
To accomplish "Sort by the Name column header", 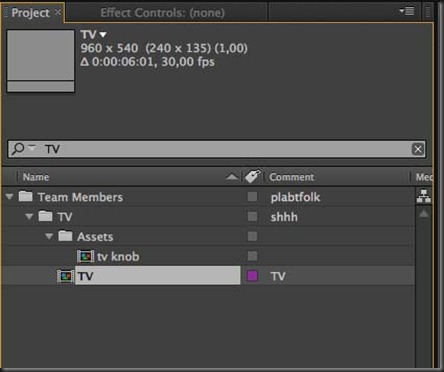I will (x=36, y=177).
